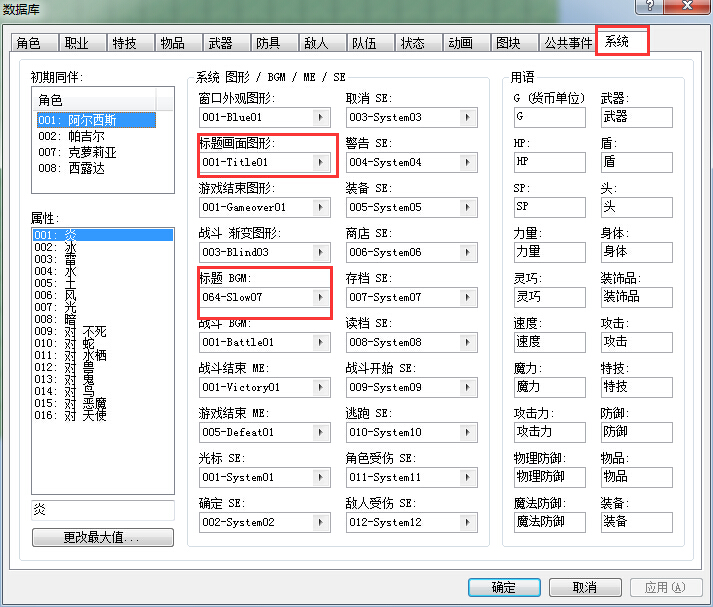713x607 pixels.
Task: Select initial party member 001: 阿尔西斯
Action: point(96,120)
